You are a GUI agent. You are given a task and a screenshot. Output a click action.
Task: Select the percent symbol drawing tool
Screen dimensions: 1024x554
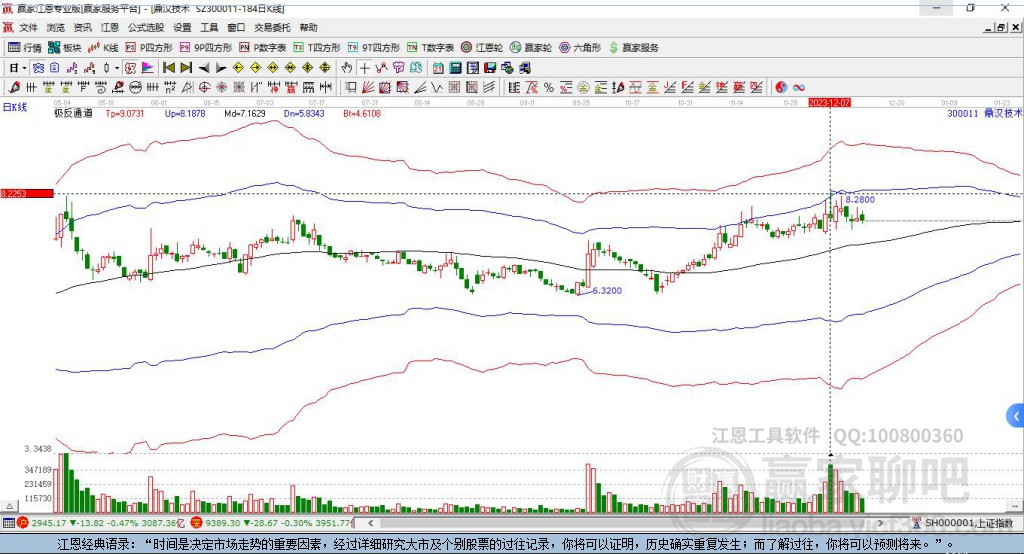[x=549, y=88]
